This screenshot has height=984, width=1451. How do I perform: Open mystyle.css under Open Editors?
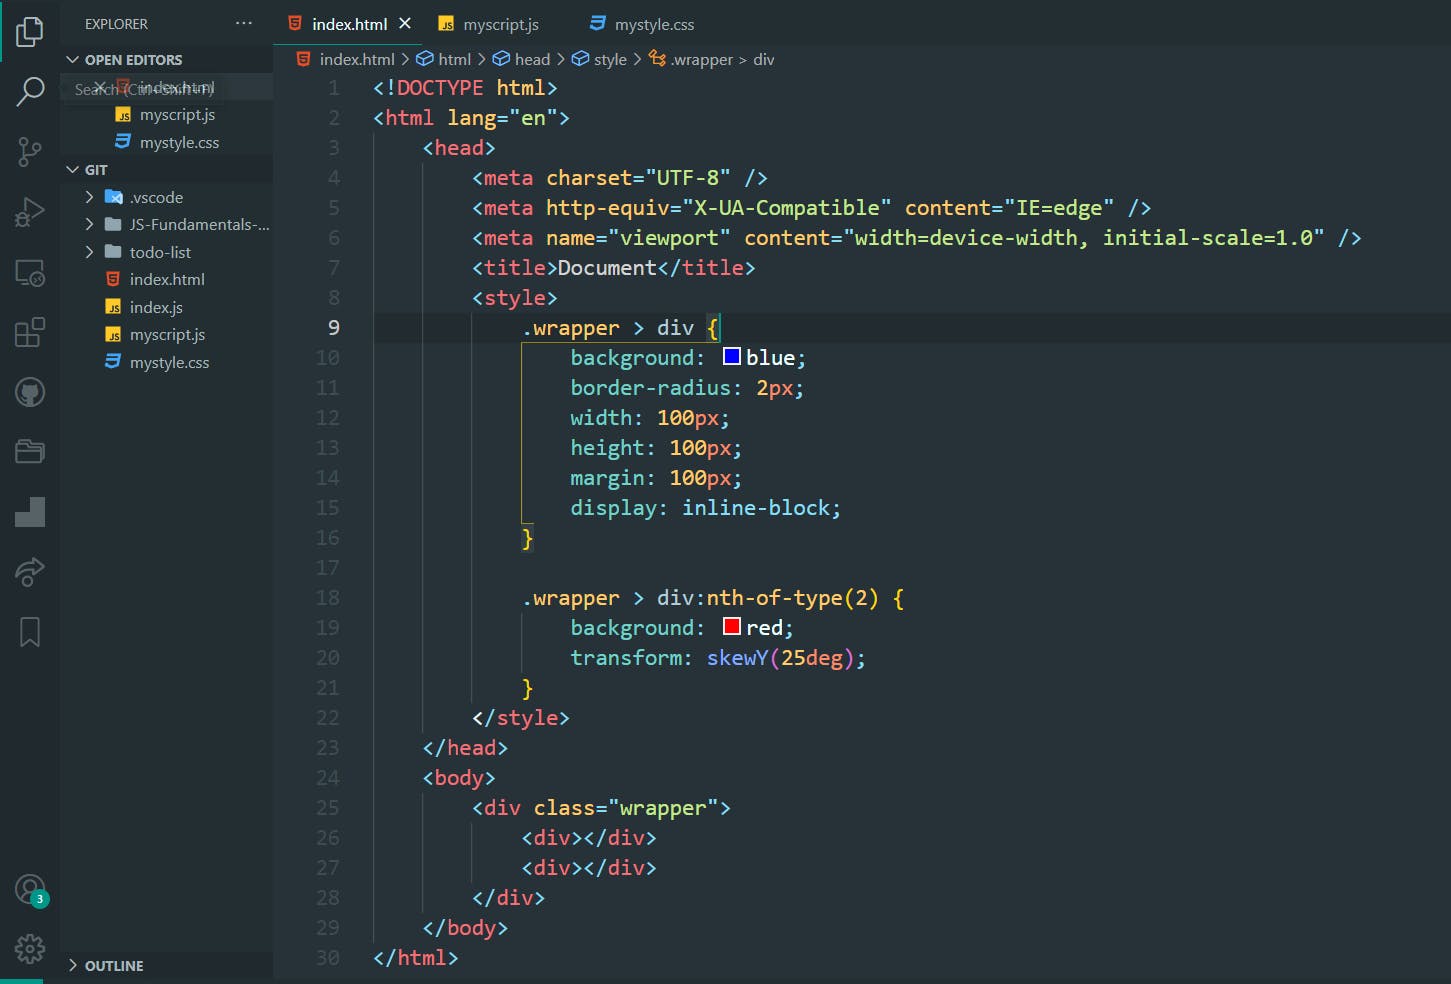(x=168, y=142)
